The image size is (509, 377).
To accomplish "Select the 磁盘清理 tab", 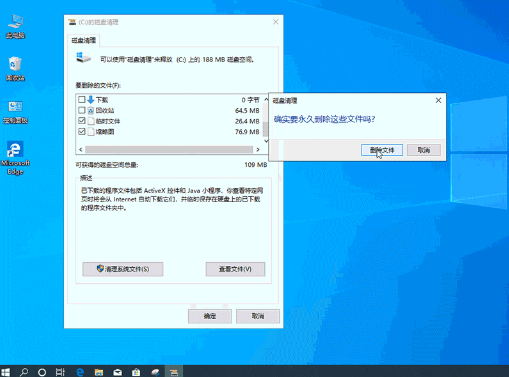I will [x=84, y=40].
